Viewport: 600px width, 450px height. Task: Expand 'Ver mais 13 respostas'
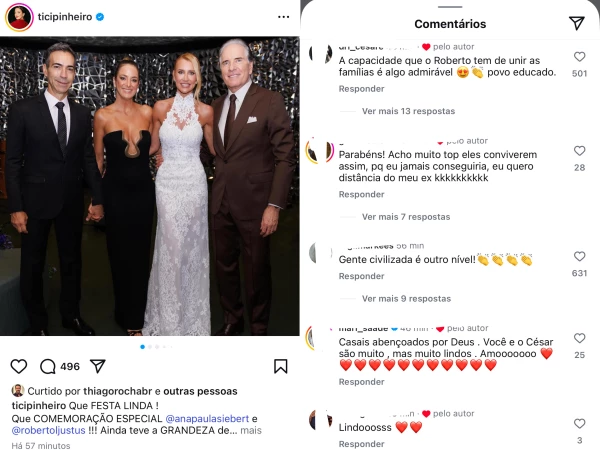406,111
